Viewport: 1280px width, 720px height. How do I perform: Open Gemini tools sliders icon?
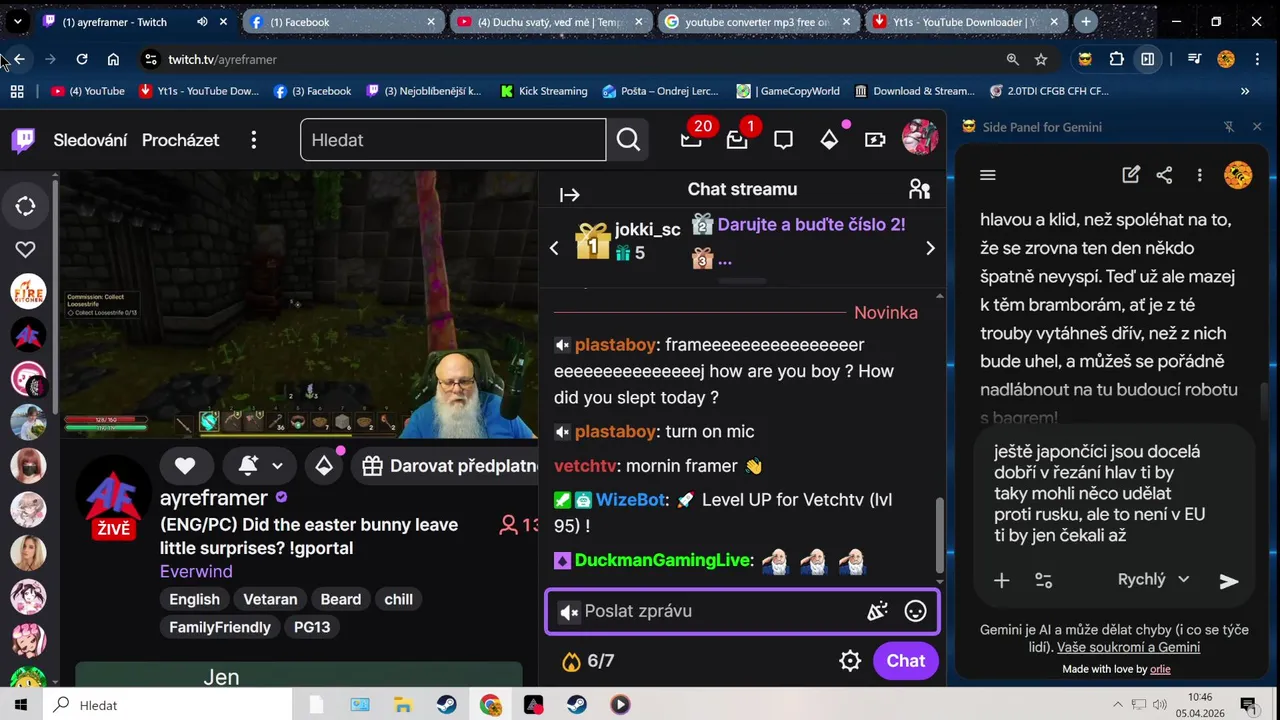(1043, 580)
